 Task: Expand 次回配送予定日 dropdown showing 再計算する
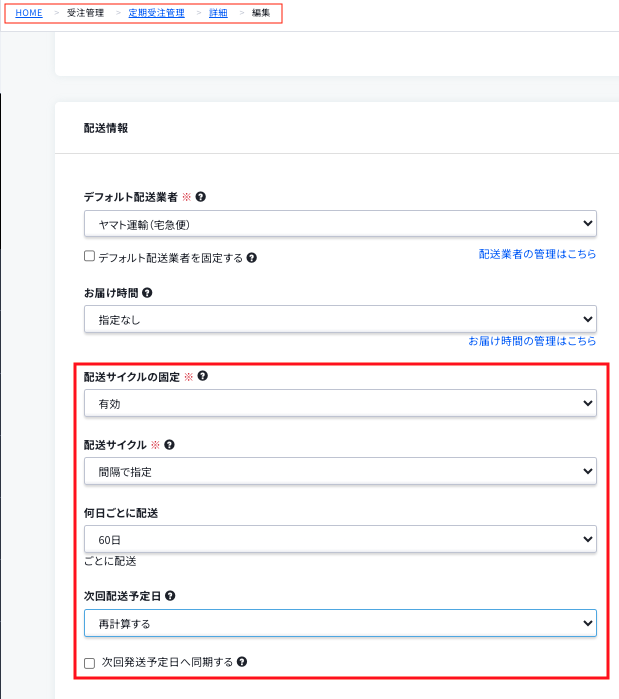click(340, 623)
